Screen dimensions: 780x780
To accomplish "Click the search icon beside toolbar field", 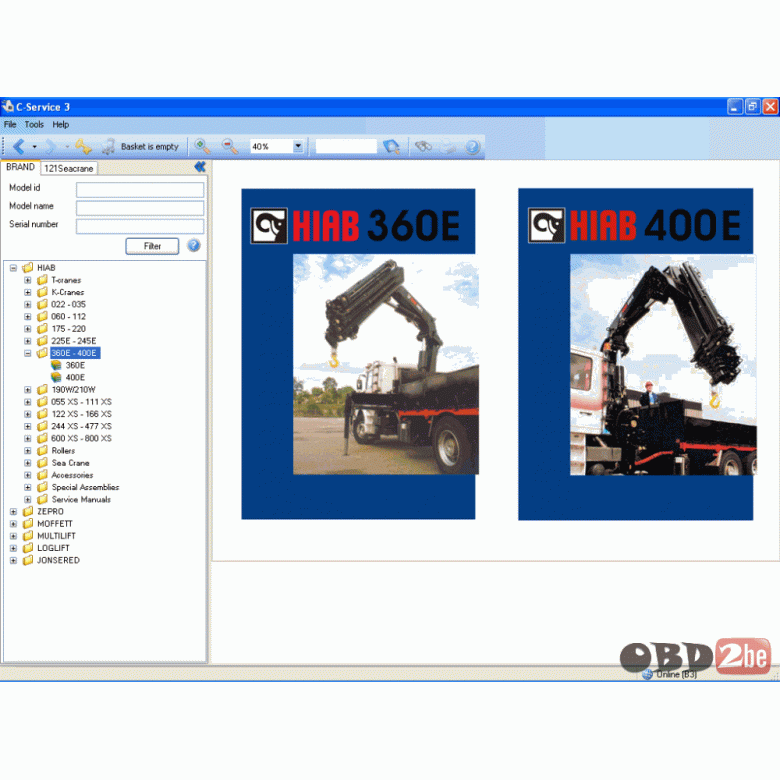I will [391, 146].
